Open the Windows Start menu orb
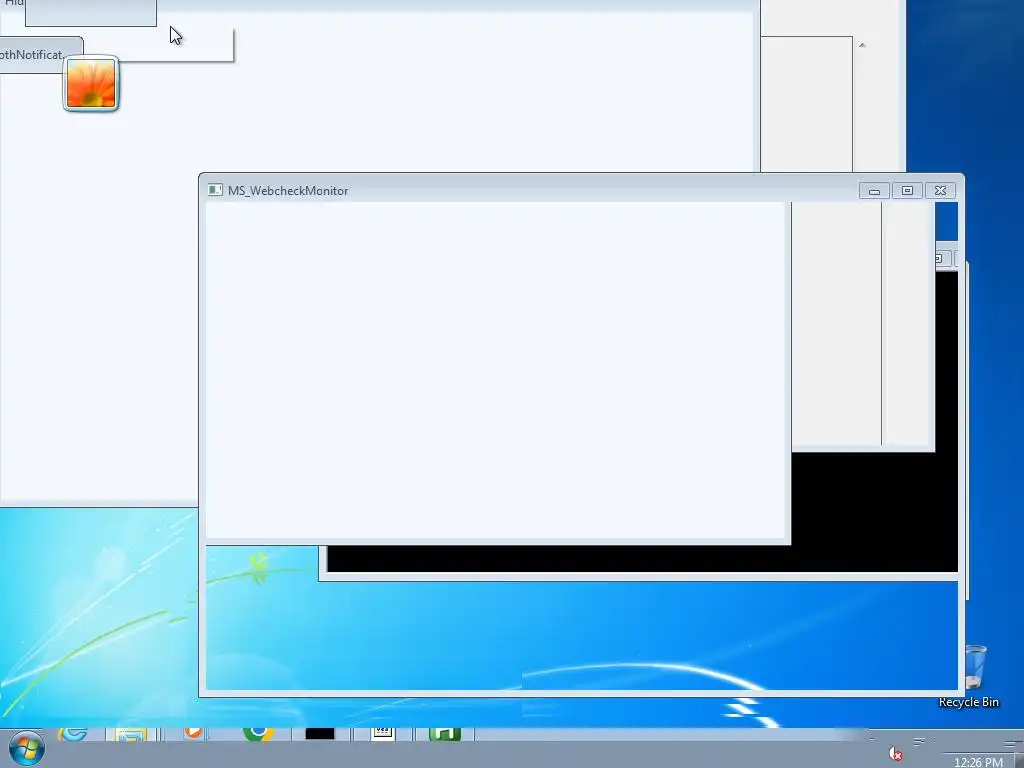This screenshot has width=1024, height=768. (x=26, y=748)
